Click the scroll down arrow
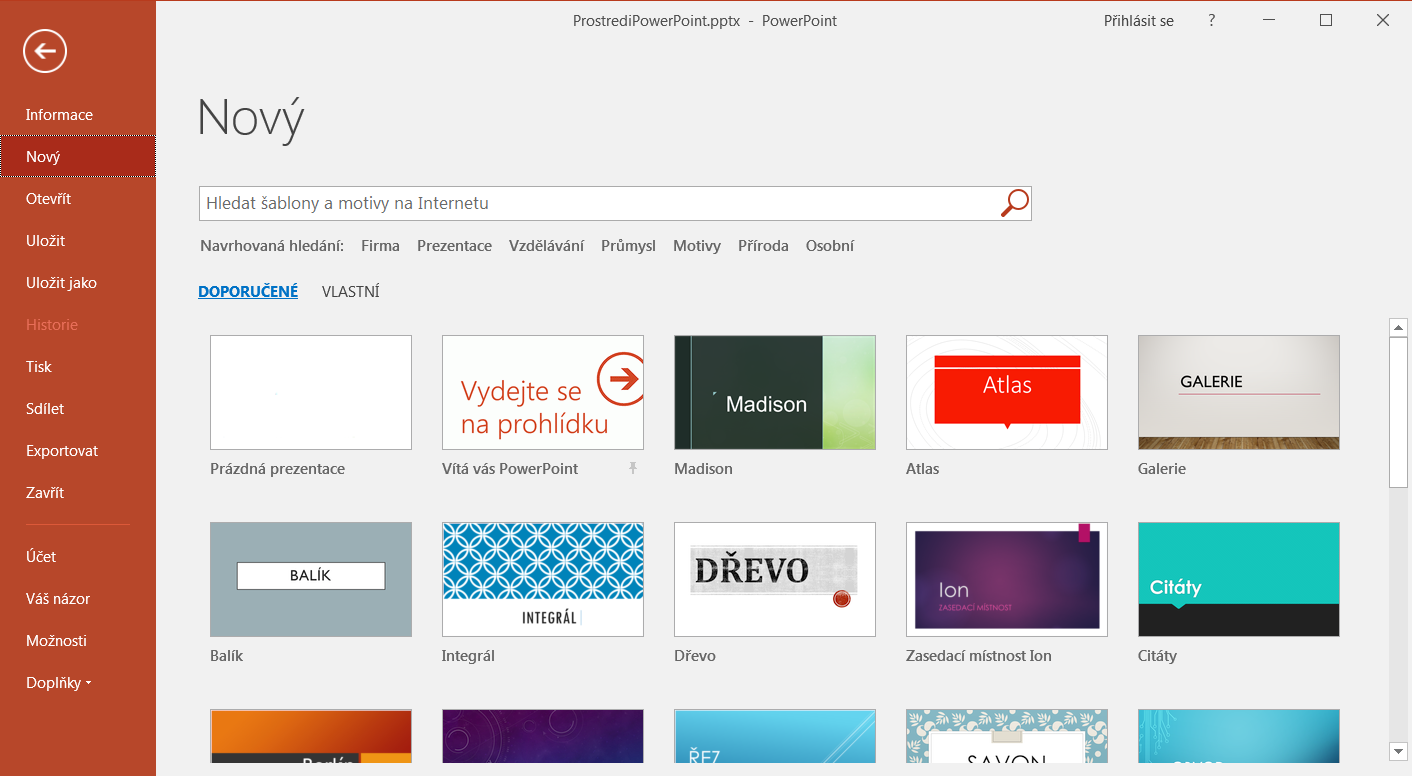This screenshot has height=776, width=1412. click(x=1398, y=751)
